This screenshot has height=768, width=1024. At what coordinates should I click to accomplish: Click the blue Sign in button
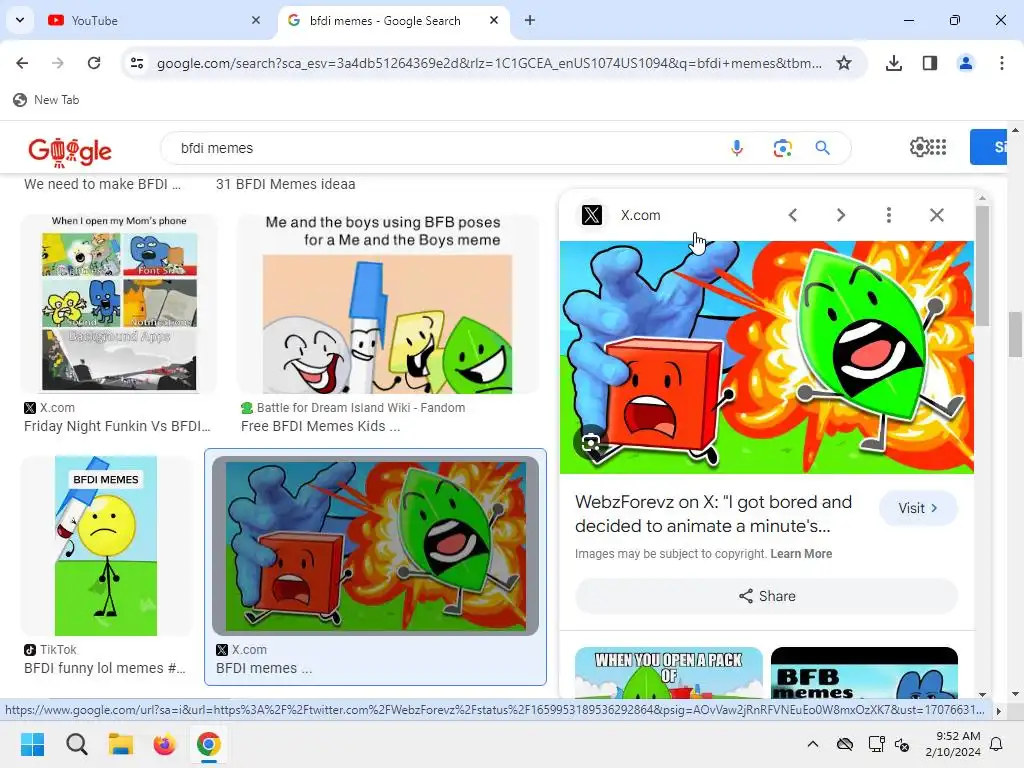point(989,147)
